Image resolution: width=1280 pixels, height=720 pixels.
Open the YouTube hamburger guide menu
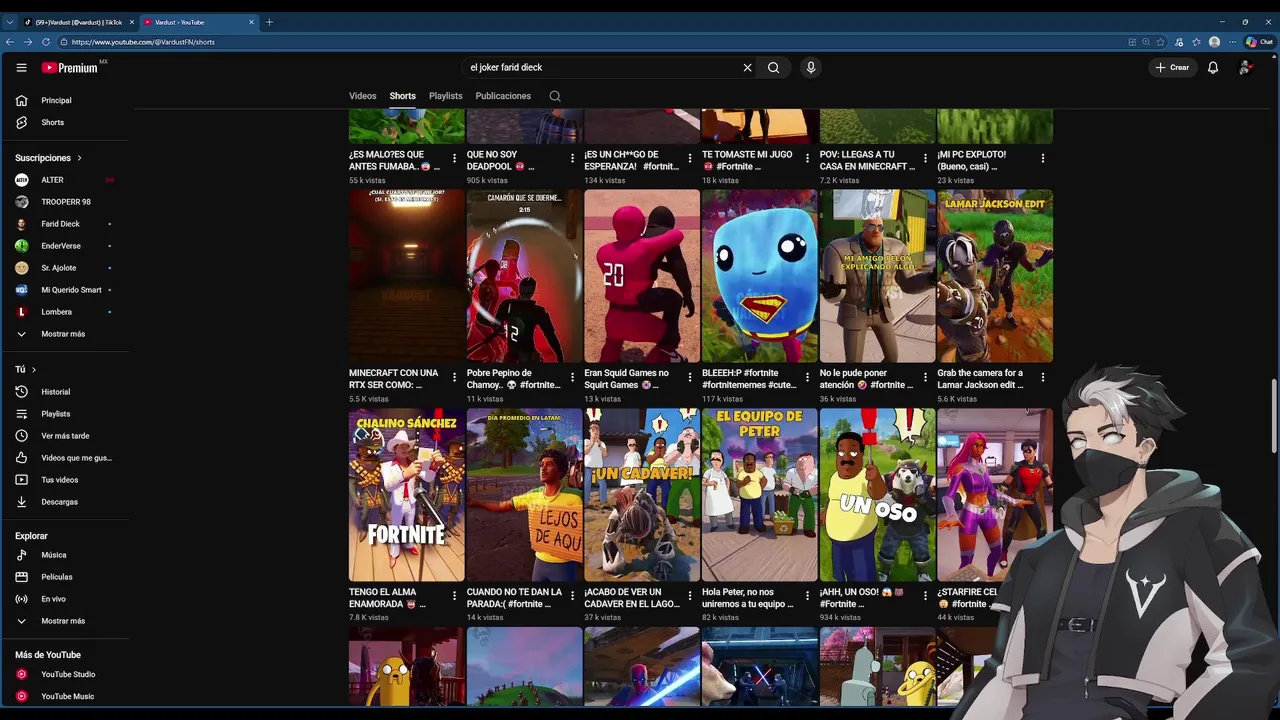pyautogui.click(x=21, y=67)
